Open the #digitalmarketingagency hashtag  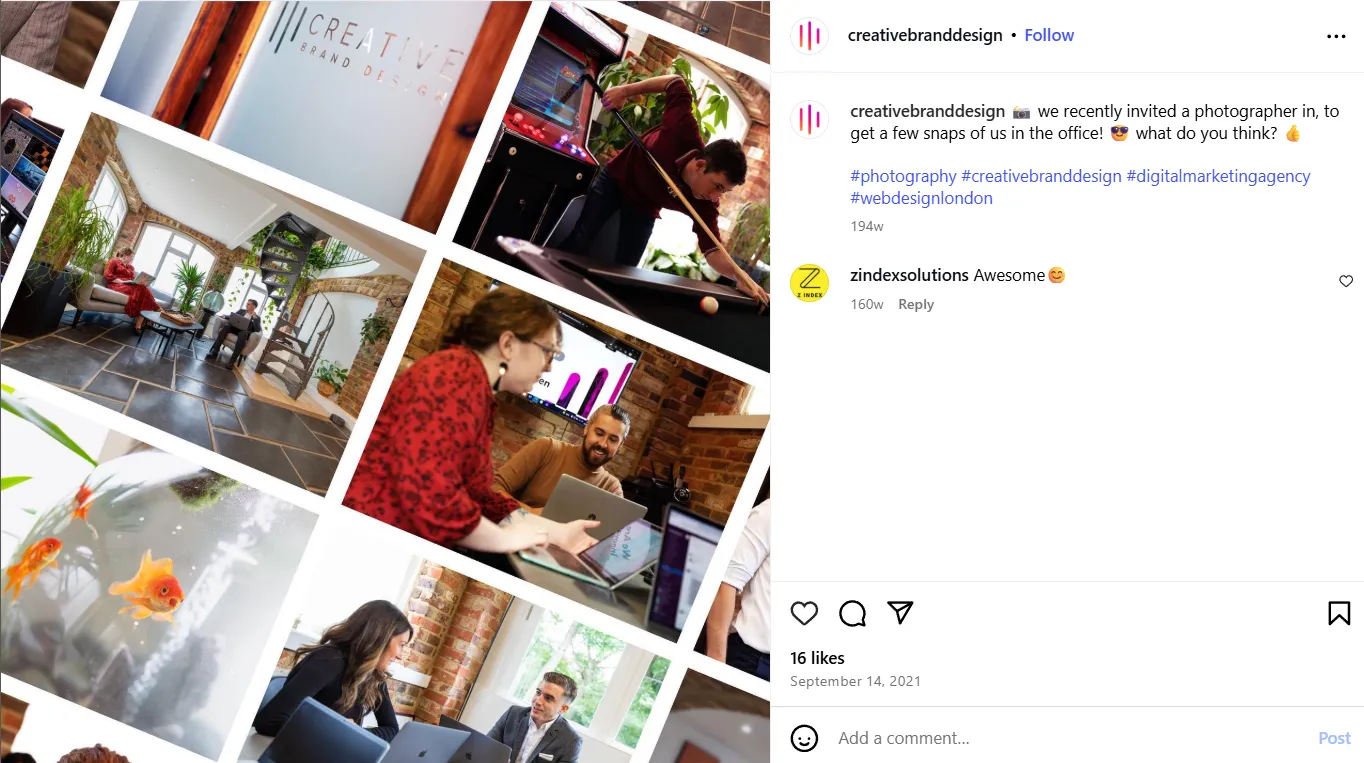tap(1218, 176)
